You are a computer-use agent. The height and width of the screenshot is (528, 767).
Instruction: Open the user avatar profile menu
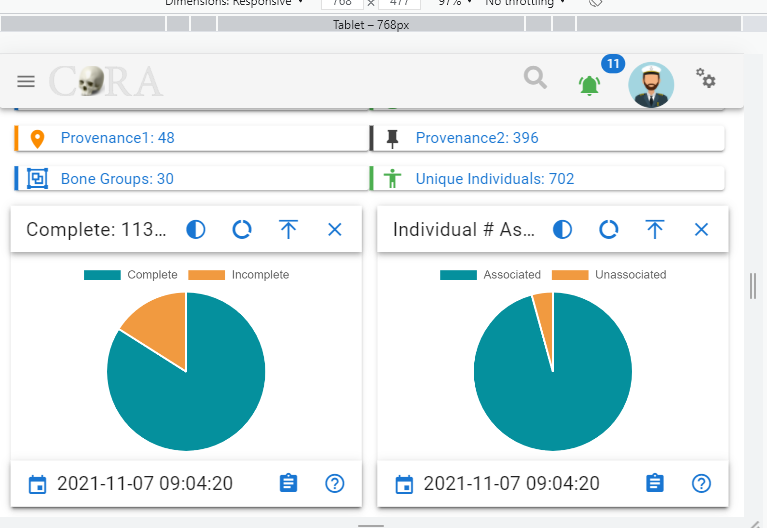point(651,85)
